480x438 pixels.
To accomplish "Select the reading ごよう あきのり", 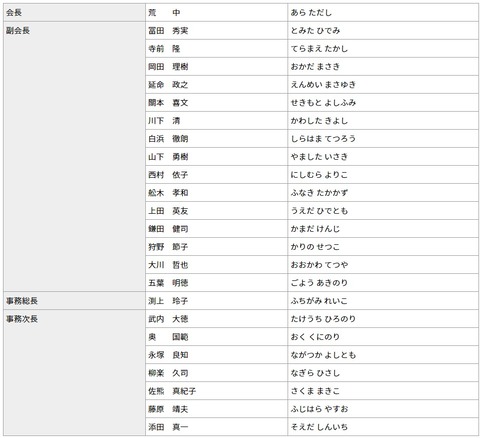I will coord(319,283).
